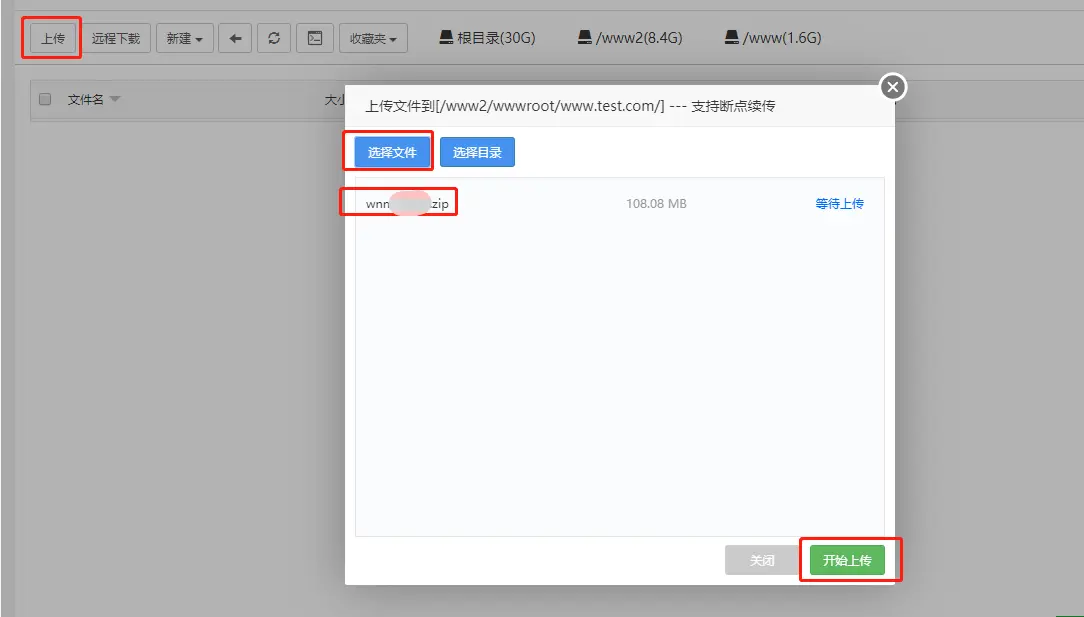Click the 远程下载 button

click(x=116, y=39)
